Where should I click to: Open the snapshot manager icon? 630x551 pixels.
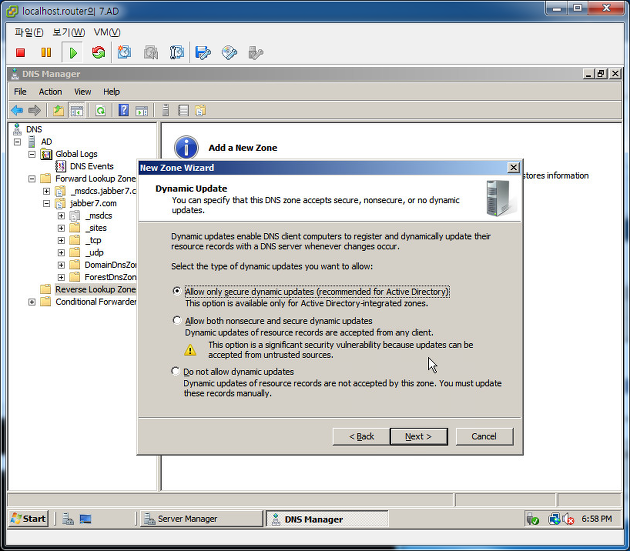click(177, 53)
